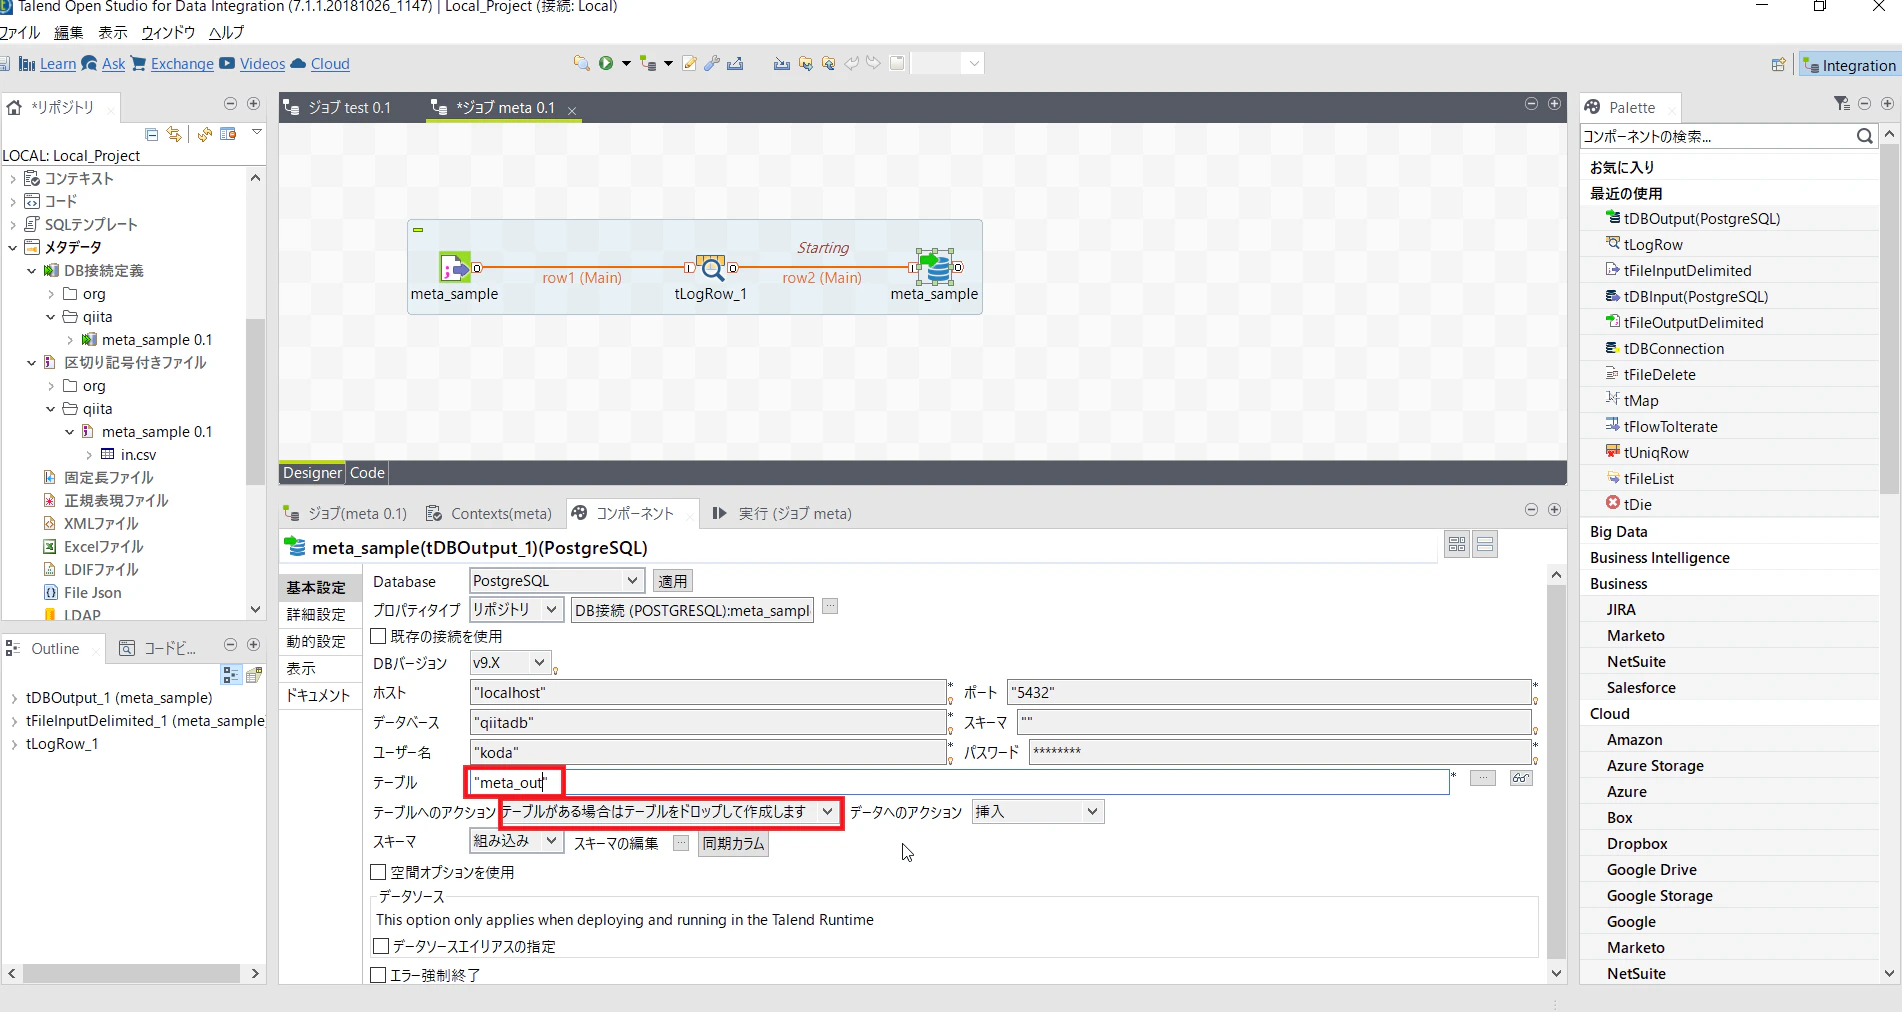Click the import items toolbar icon
The width and height of the screenshot is (1902, 1012).
tap(781, 63)
